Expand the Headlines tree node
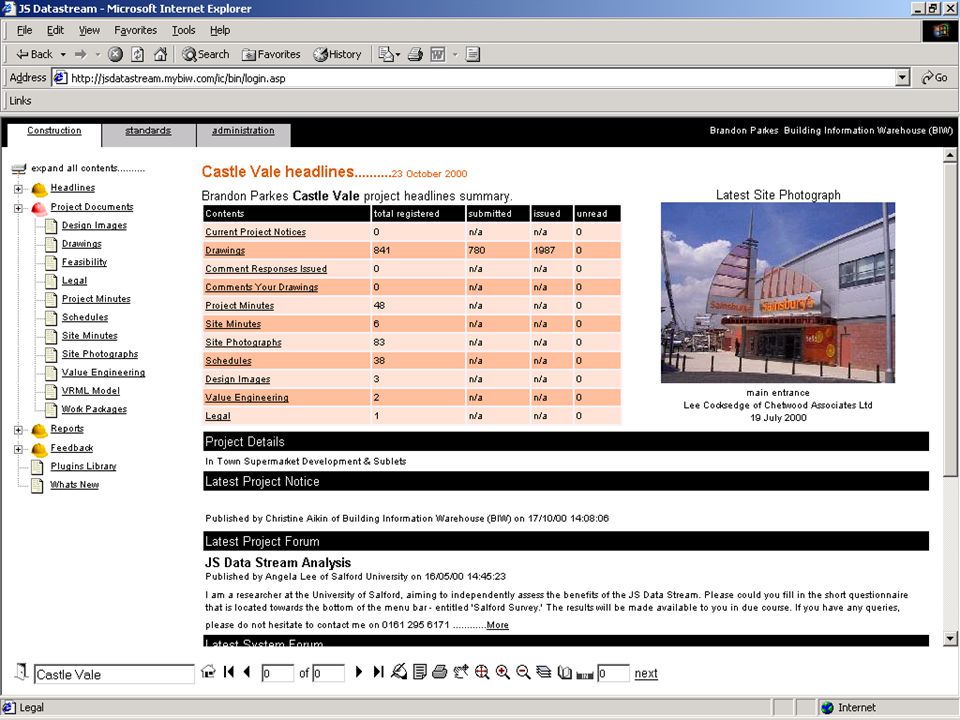 click(18, 189)
